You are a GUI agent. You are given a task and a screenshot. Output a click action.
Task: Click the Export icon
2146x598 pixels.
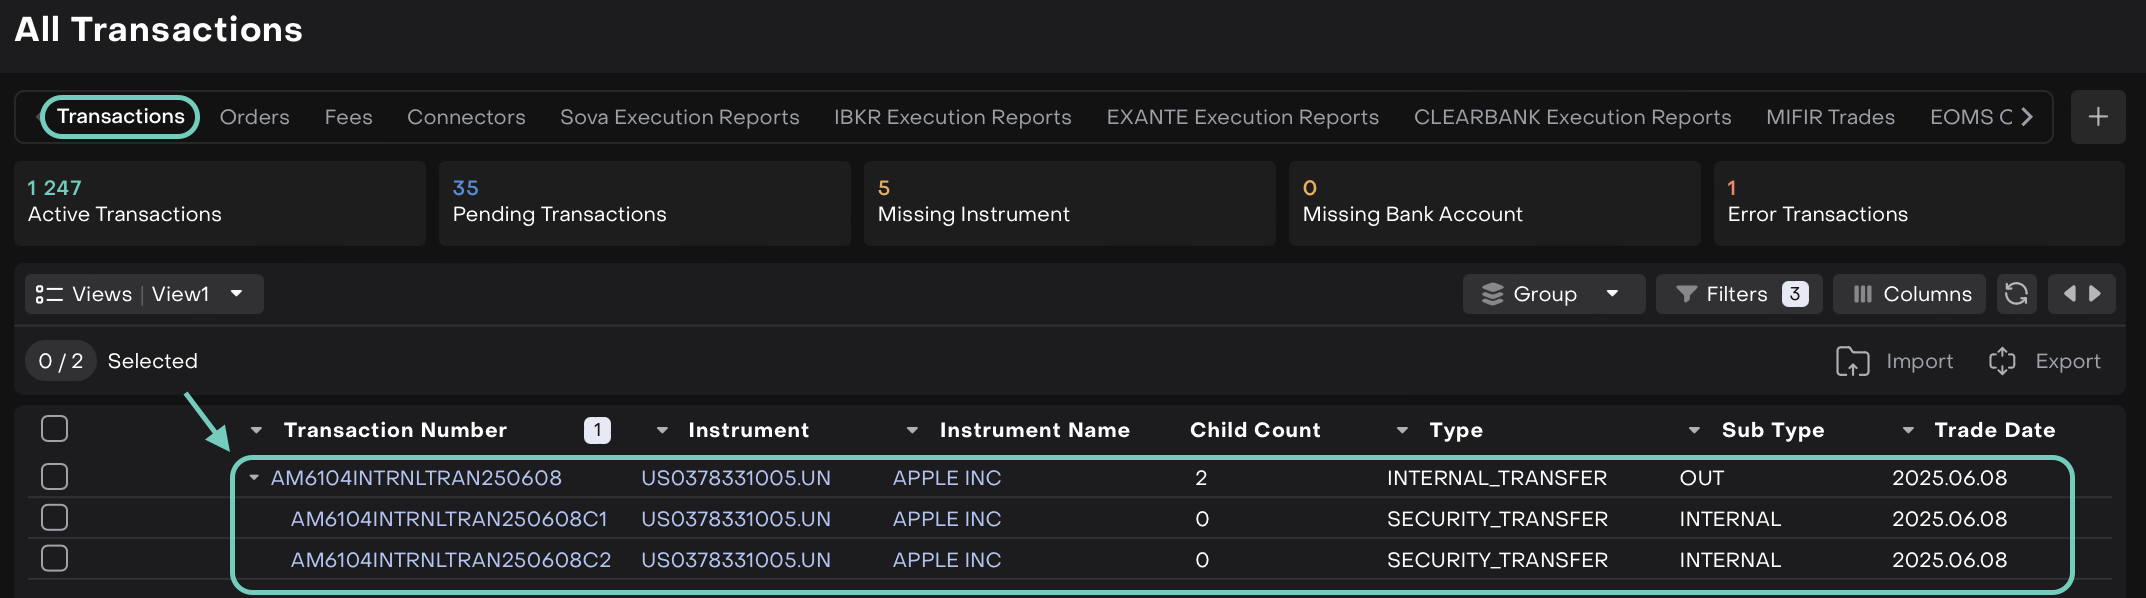click(2002, 361)
